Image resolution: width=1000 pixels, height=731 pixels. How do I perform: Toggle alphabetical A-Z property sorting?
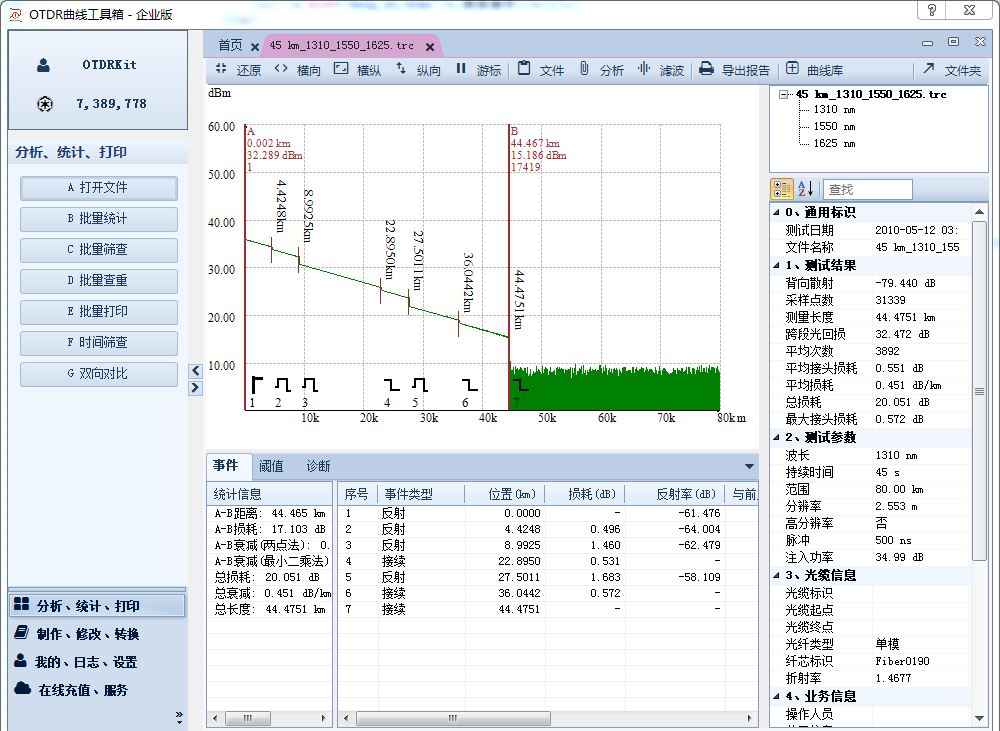pyautogui.click(x=806, y=189)
